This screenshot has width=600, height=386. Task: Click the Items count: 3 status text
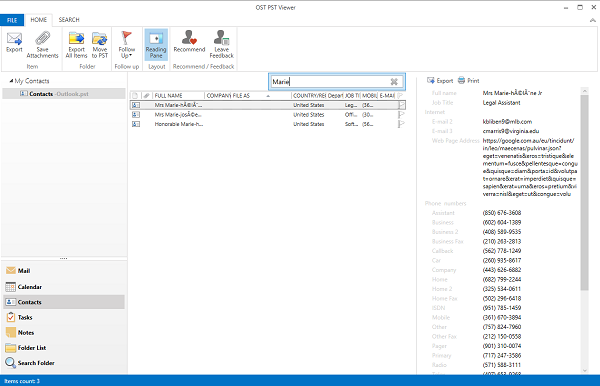(22, 381)
